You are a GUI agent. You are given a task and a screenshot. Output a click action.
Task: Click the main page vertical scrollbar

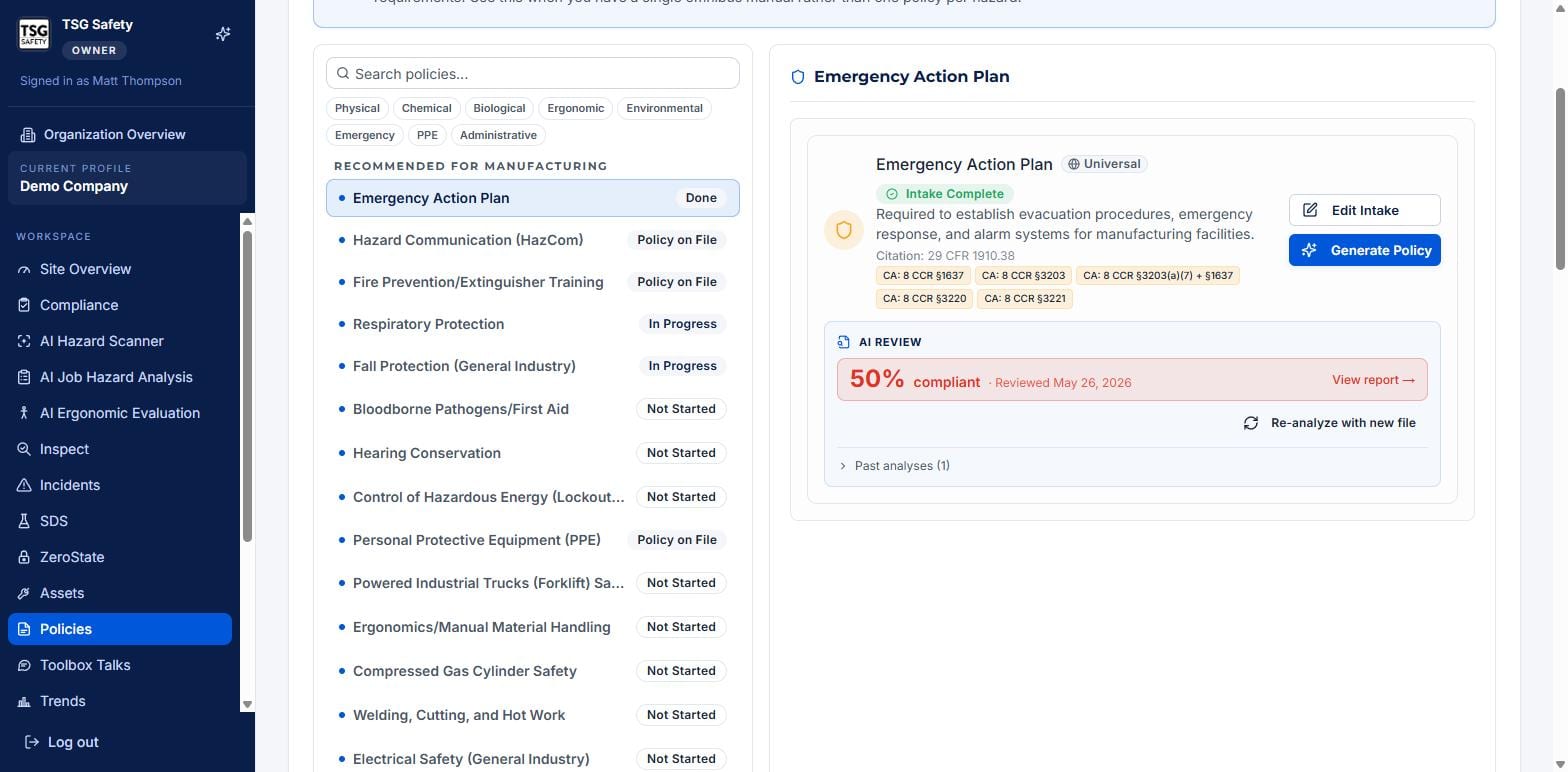tap(1560, 180)
